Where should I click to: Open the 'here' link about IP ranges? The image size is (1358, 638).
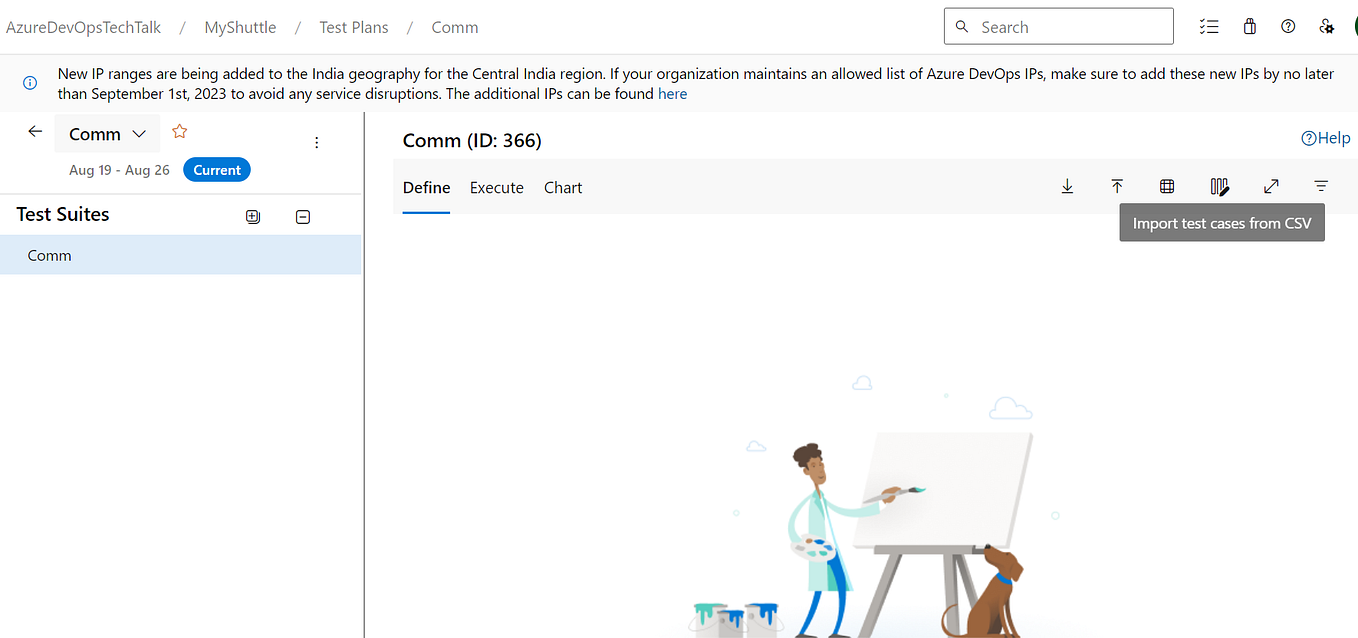[672, 93]
